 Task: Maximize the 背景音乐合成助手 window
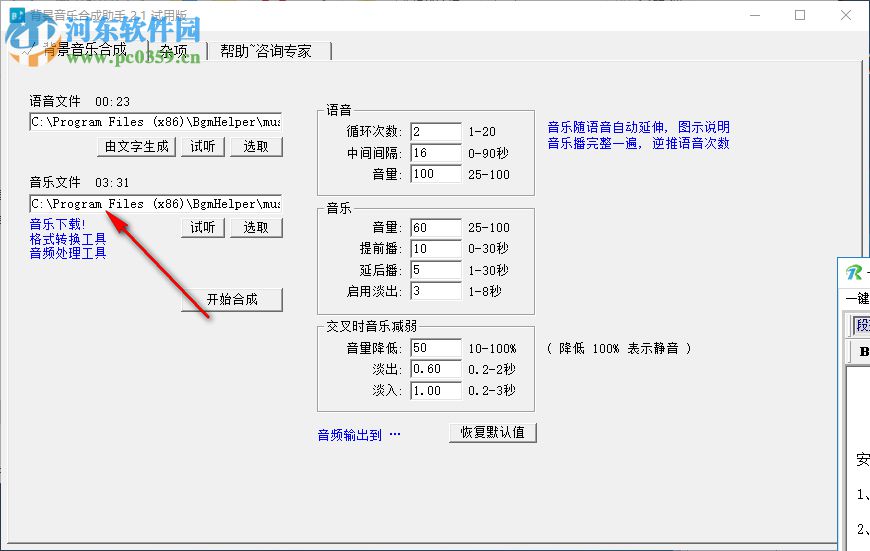coord(800,15)
